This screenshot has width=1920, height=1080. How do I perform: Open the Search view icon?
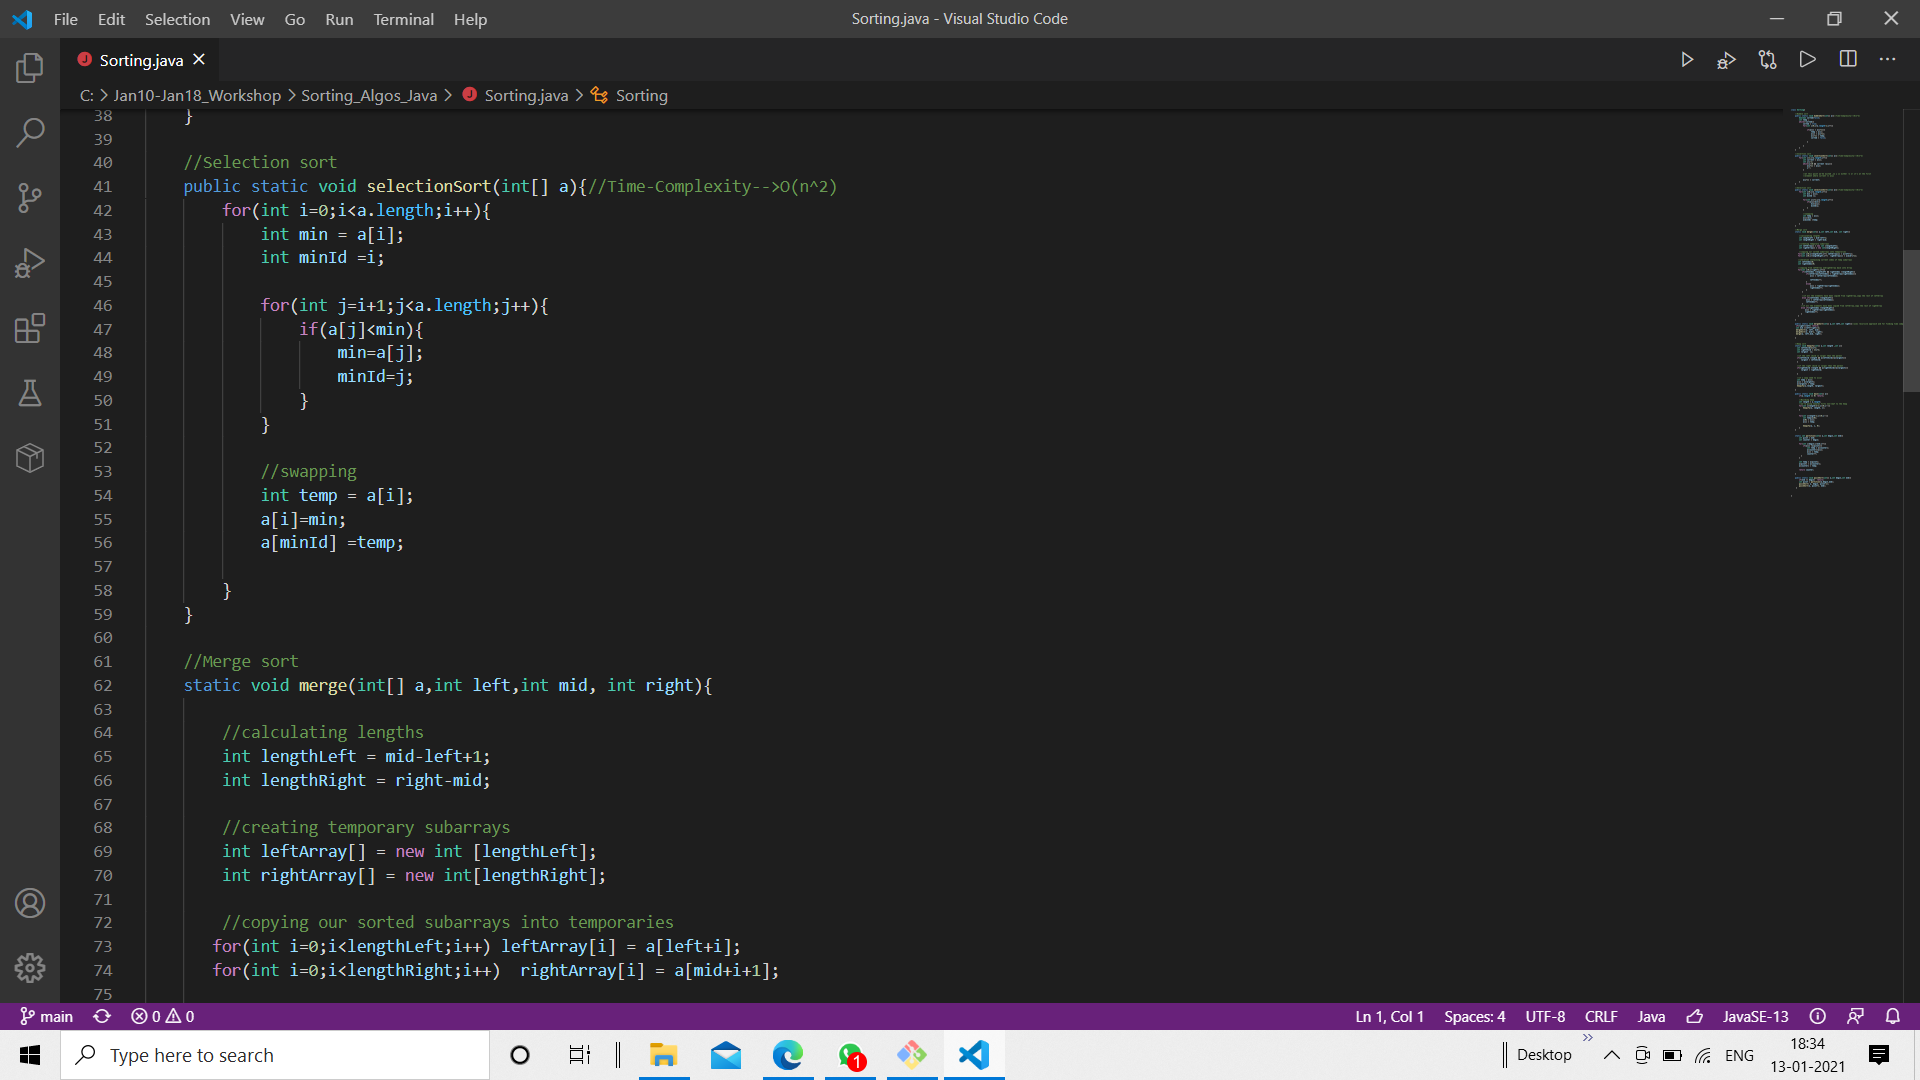[30, 132]
